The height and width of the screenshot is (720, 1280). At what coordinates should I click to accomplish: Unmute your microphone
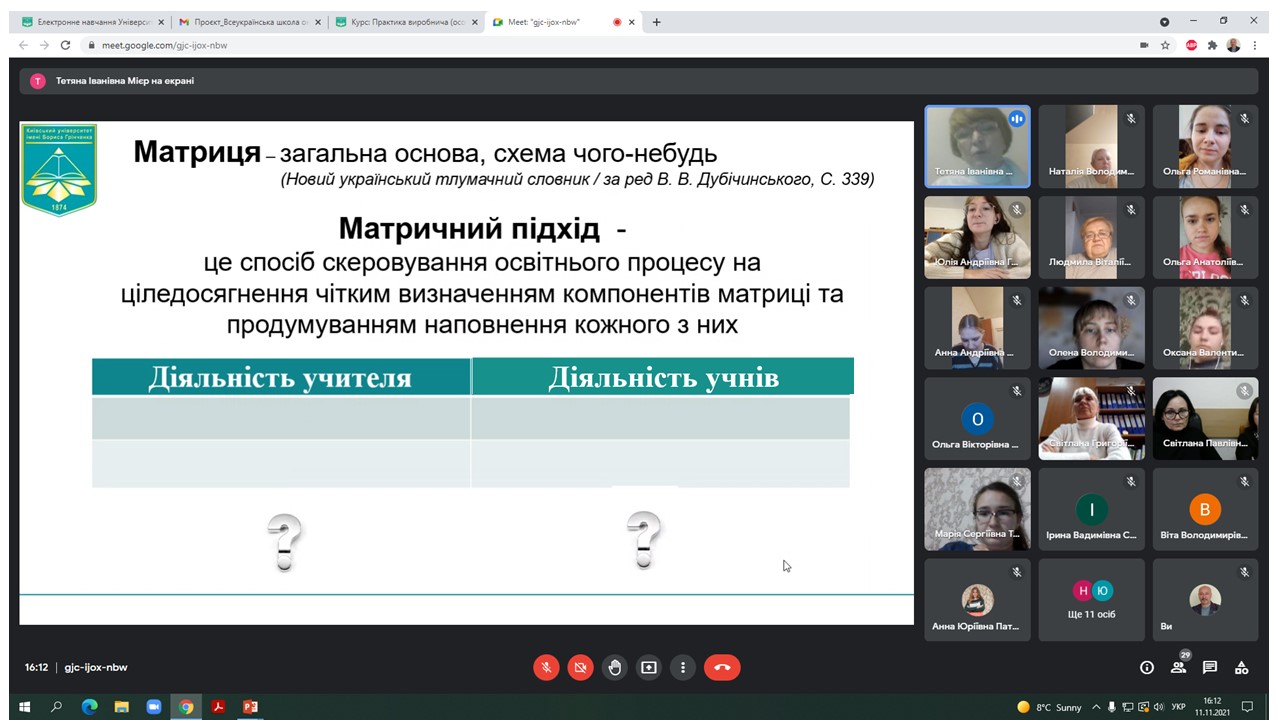(546, 667)
